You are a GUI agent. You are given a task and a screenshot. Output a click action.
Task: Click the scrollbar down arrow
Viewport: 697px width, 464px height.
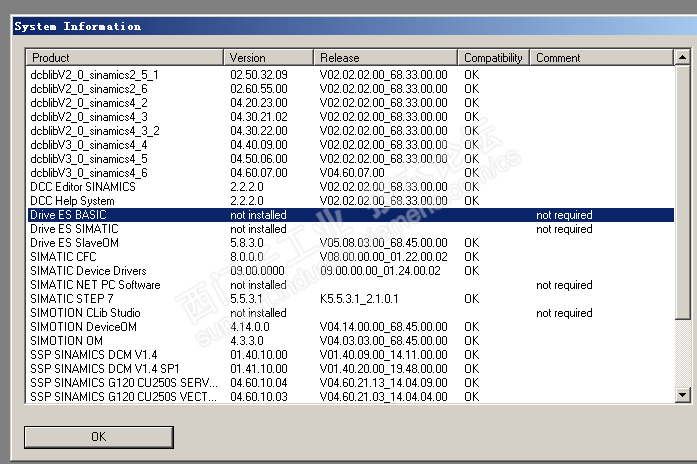[683, 395]
